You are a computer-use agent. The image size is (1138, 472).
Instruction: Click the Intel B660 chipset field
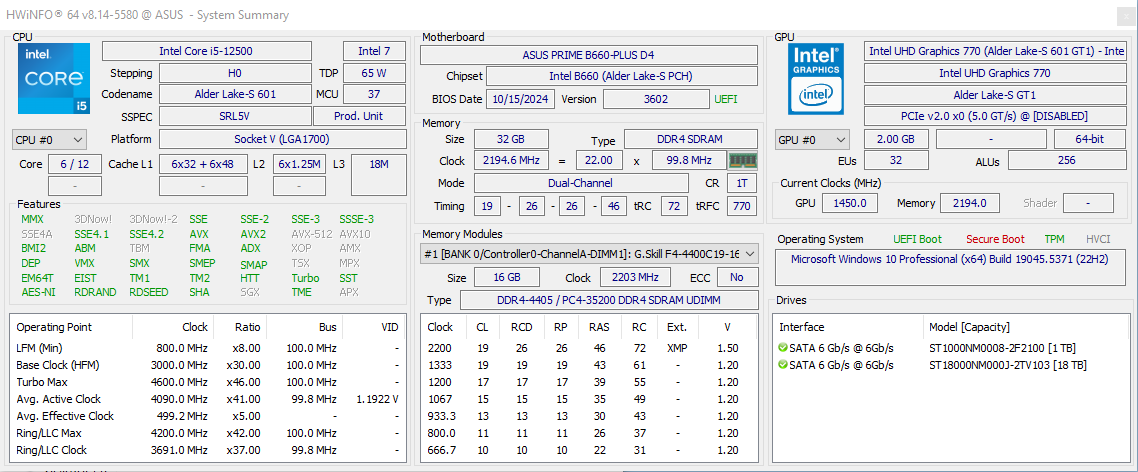622,76
